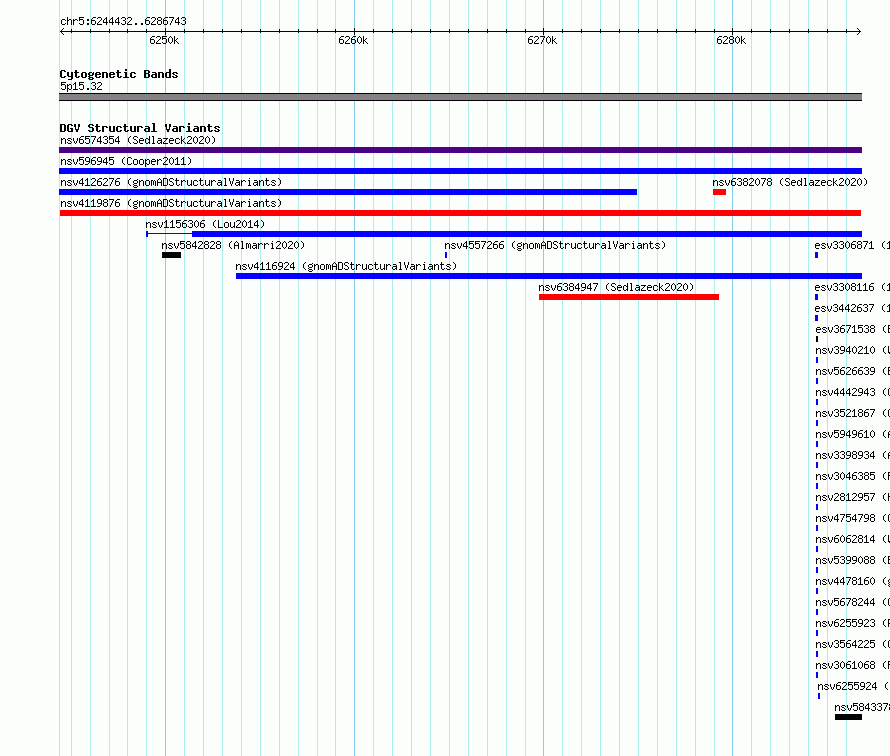Click the nsv4116924 (gnomADStructuralVariants) label
Image resolution: width=890 pixels, height=756 pixels.
346,266
